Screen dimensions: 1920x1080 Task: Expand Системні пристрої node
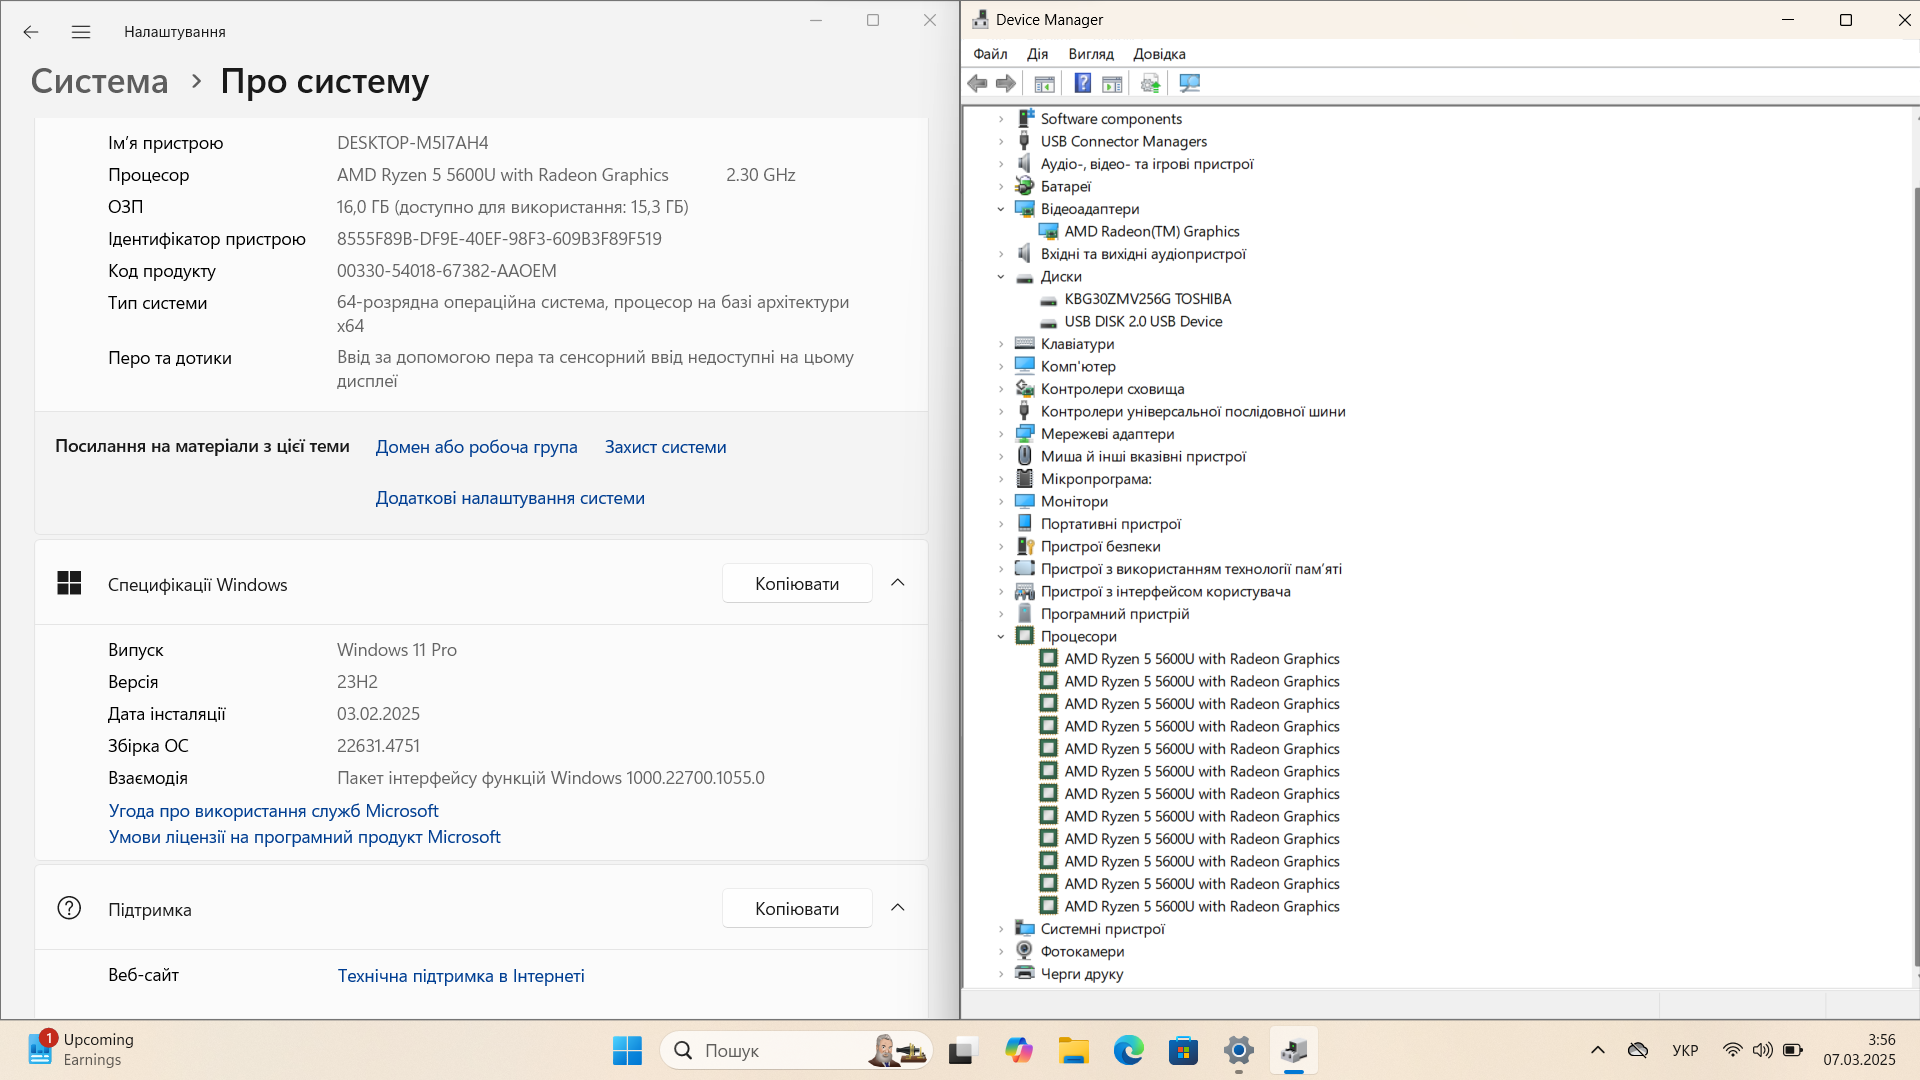(x=1001, y=929)
